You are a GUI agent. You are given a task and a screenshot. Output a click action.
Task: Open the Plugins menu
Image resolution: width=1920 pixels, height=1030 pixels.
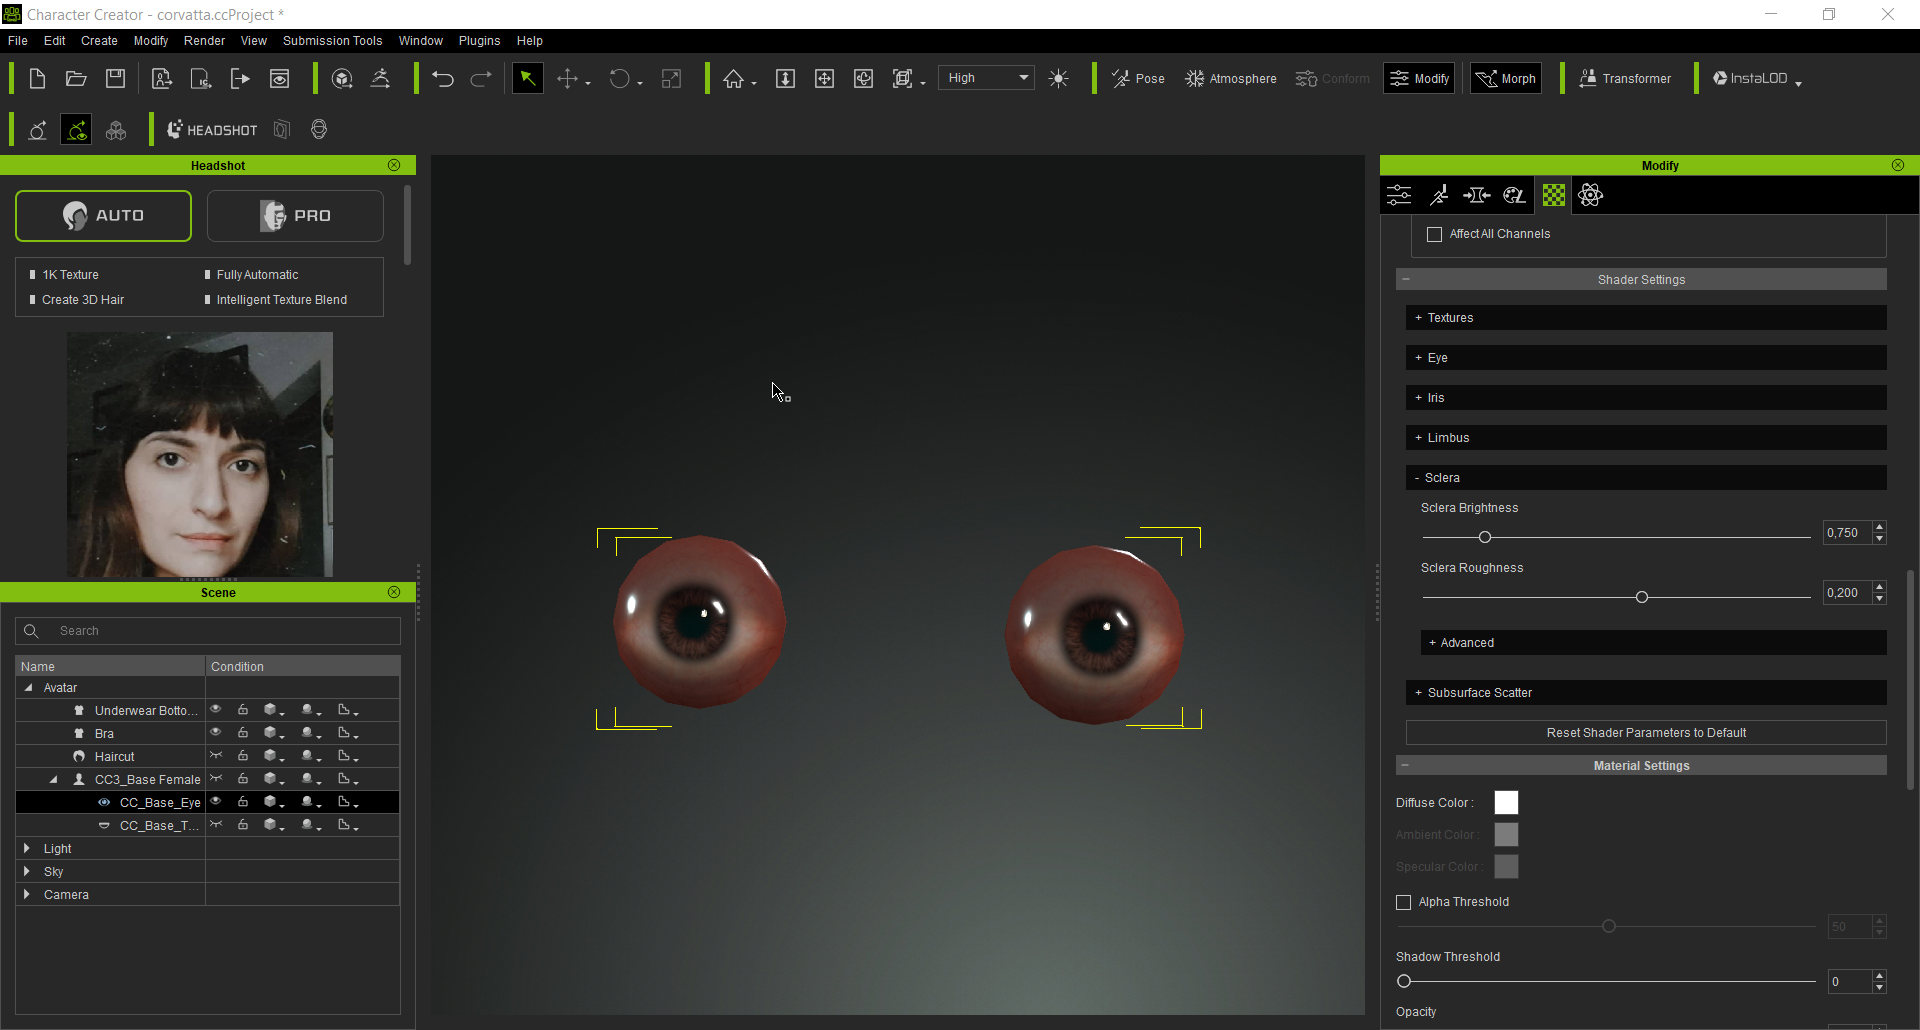pyautogui.click(x=479, y=41)
